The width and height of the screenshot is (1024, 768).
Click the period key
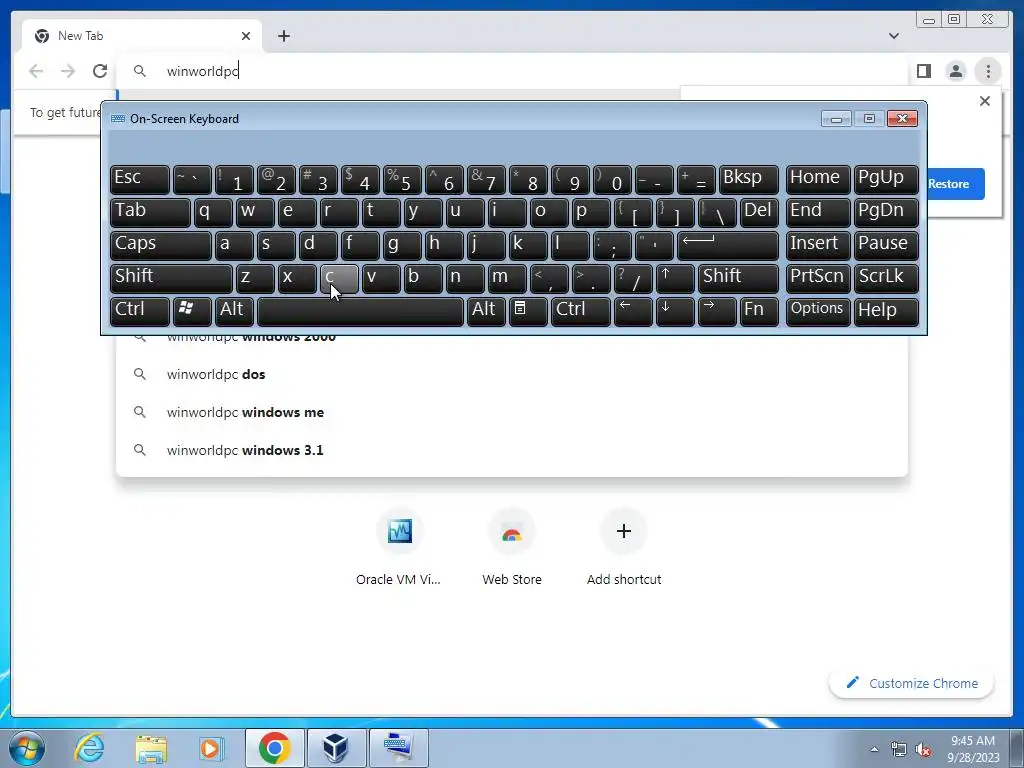(590, 278)
